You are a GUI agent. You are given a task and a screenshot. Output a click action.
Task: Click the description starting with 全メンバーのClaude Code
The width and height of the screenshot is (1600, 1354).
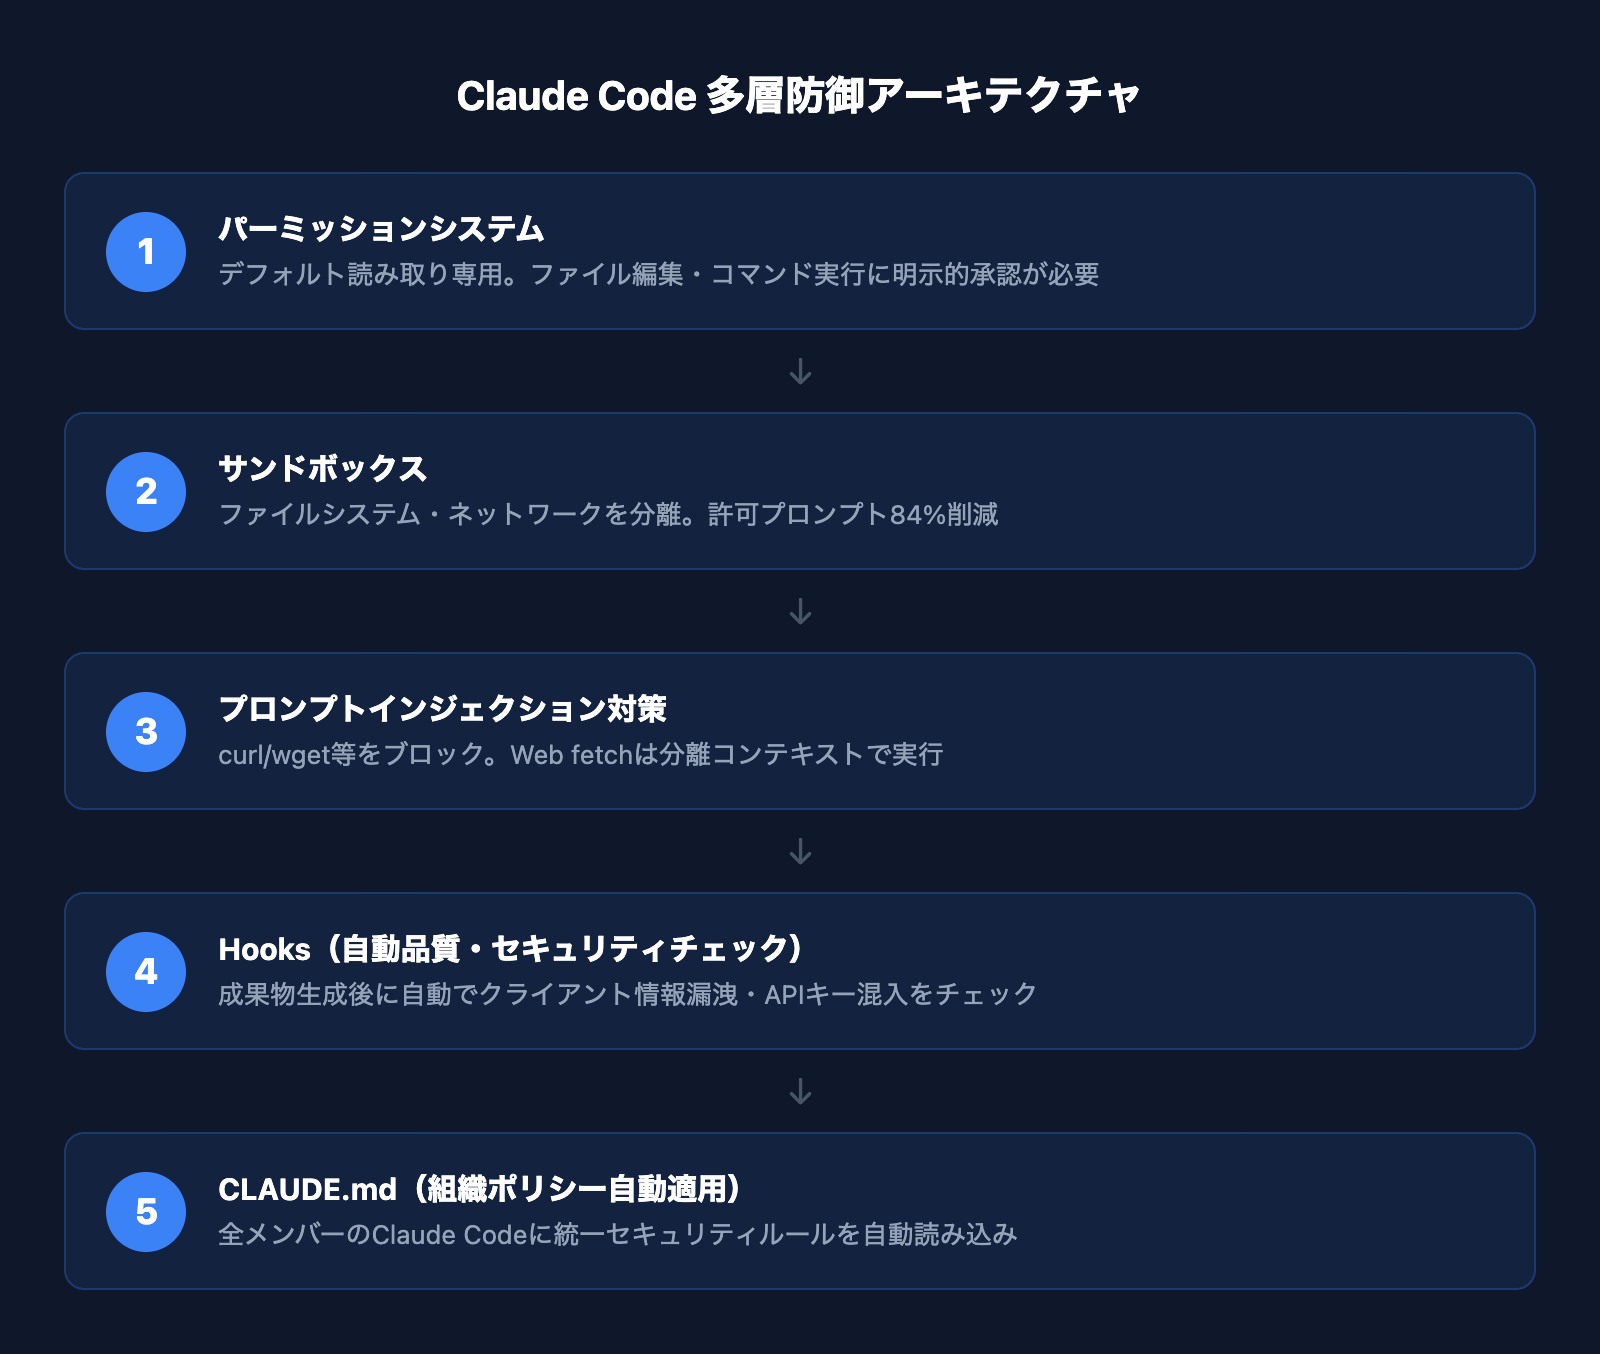[x=617, y=1234]
